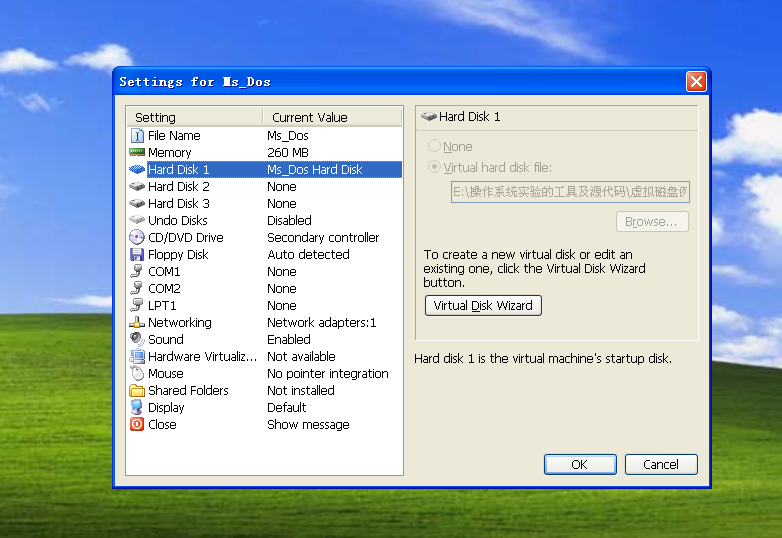This screenshot has width=782, height=538.
Task: Click the Secondary controller value
Action: coord(323,237)
